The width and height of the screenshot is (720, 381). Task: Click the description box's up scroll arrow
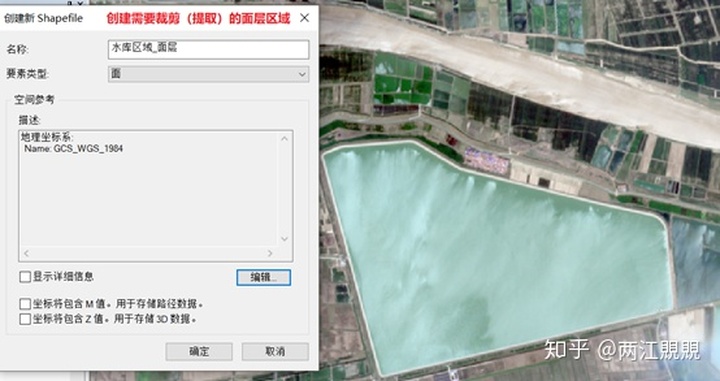(284, 139)
